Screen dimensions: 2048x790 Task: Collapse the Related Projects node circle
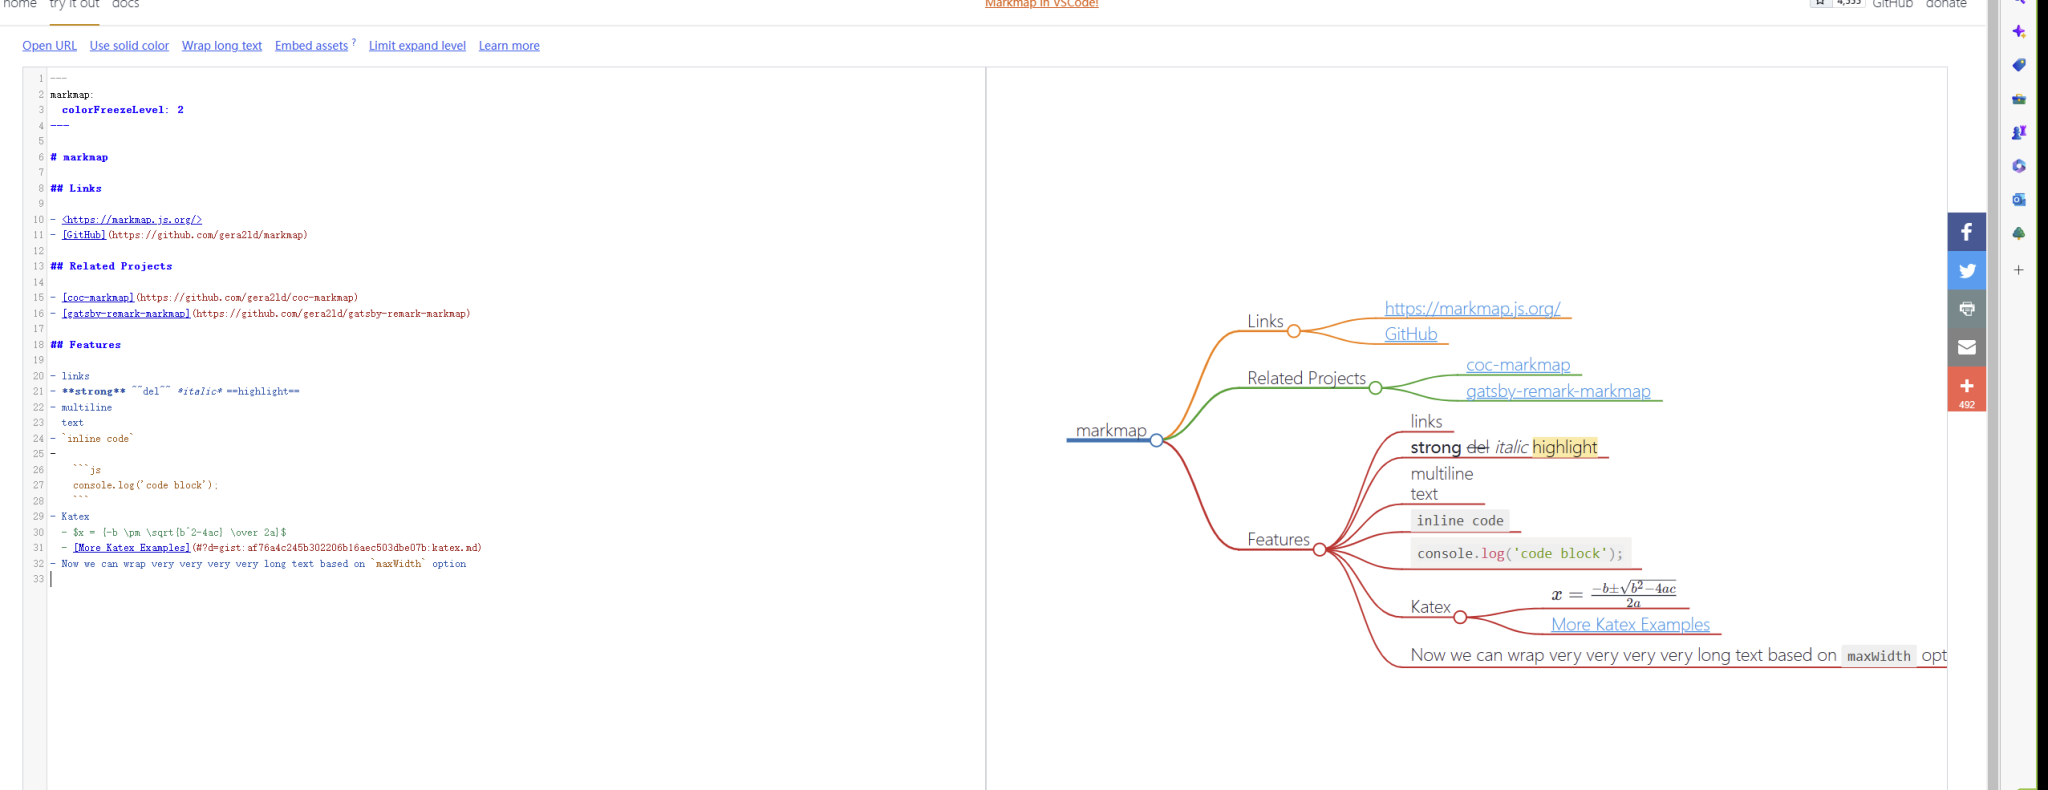coord(1375,388)
